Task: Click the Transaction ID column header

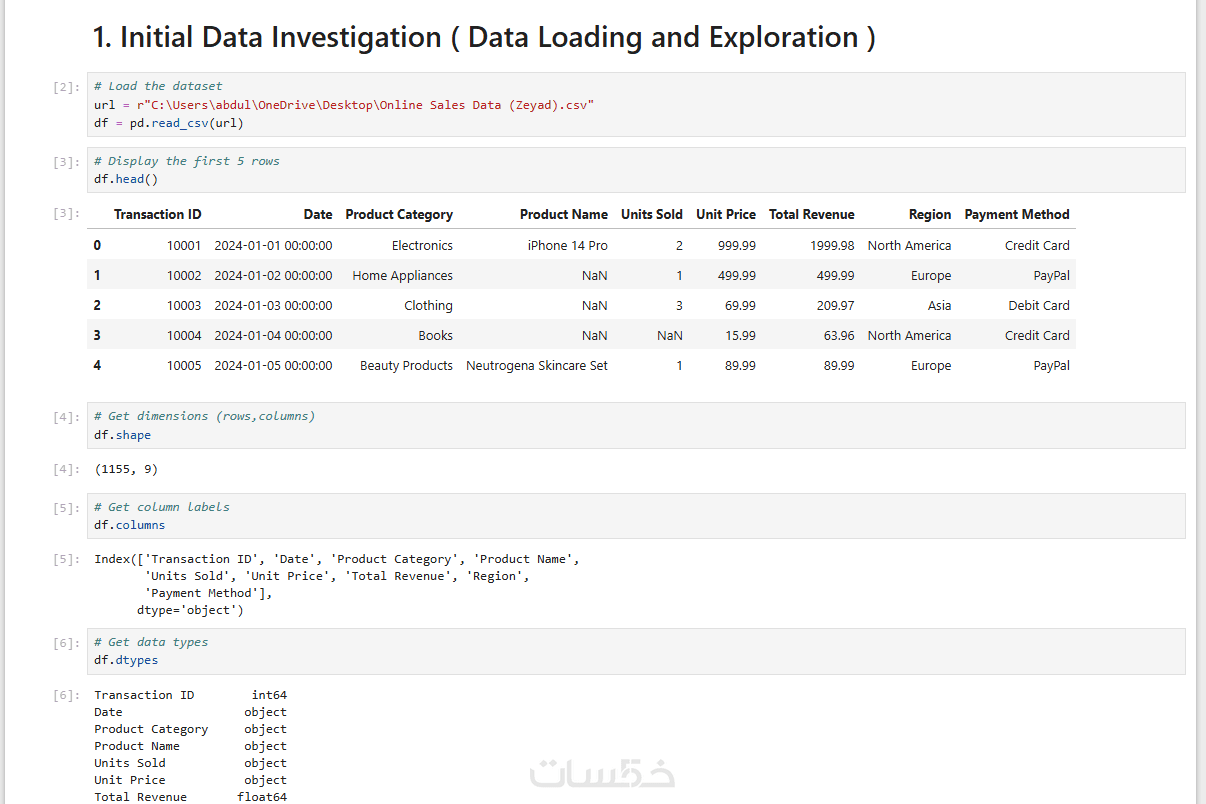Action: pyautogui.click(x=157, y=214)
